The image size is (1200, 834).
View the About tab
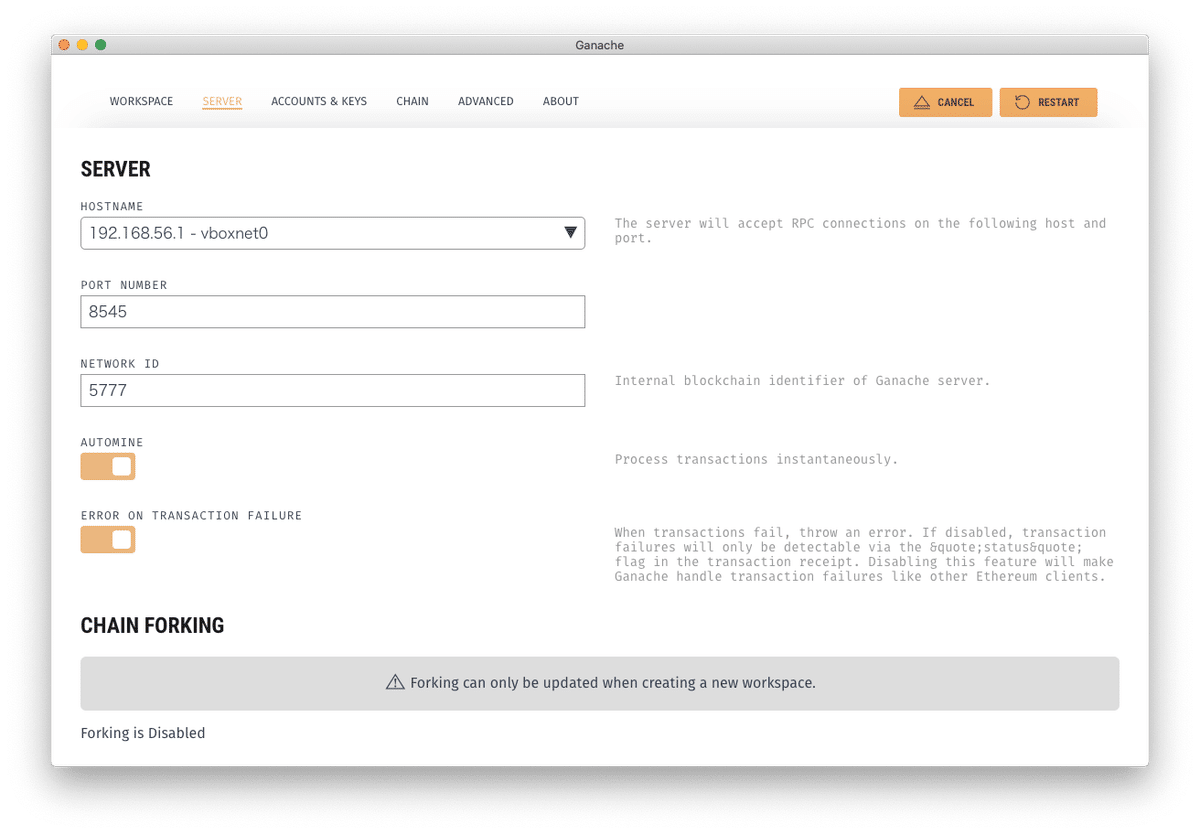[561, 101]
